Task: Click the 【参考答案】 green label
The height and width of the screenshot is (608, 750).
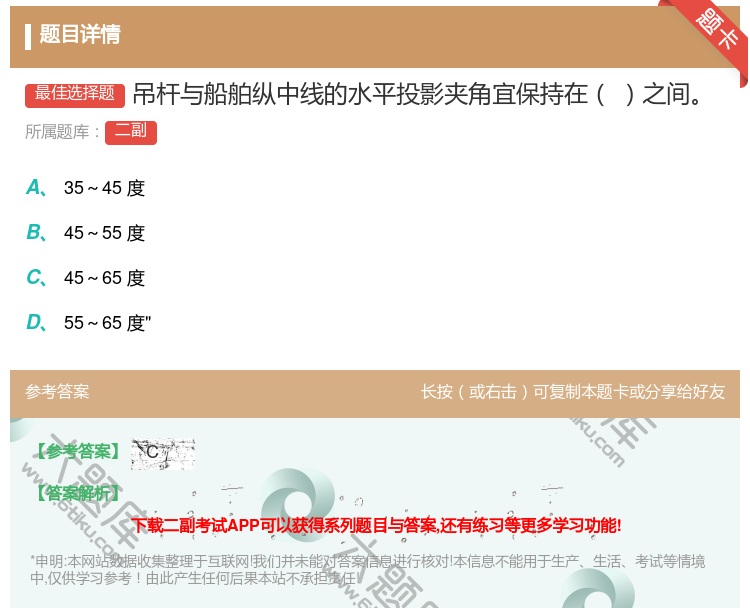Action: coord(78,451)
